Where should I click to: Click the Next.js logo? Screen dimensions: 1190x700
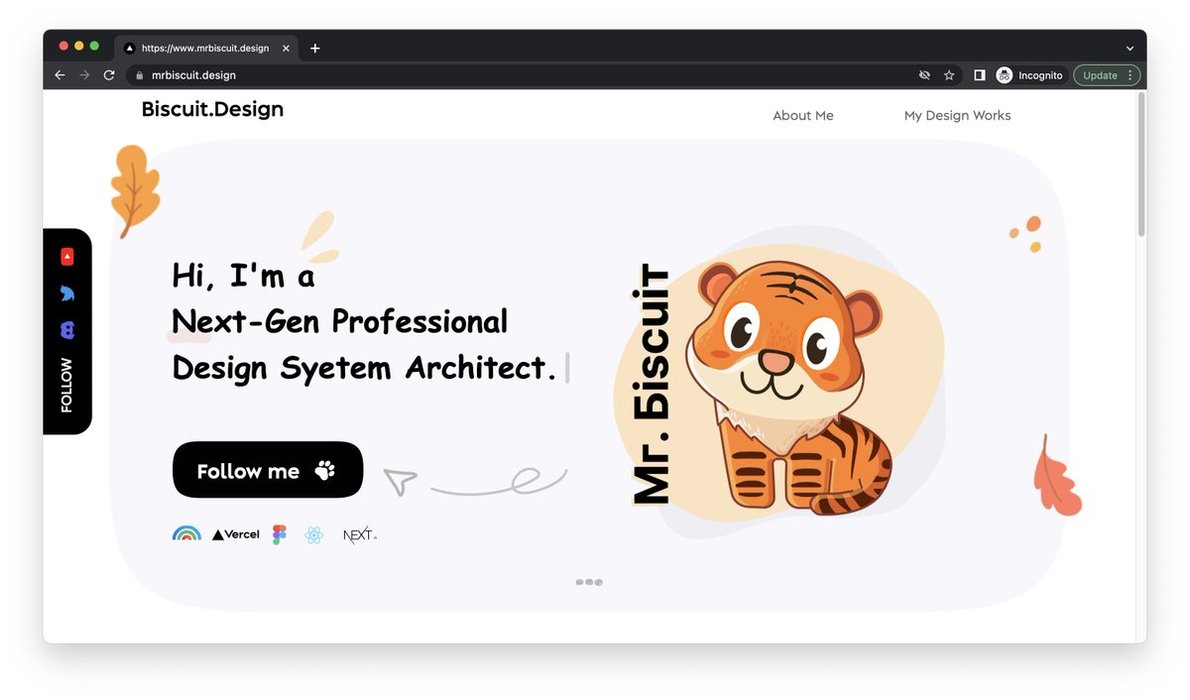[359, 534]
